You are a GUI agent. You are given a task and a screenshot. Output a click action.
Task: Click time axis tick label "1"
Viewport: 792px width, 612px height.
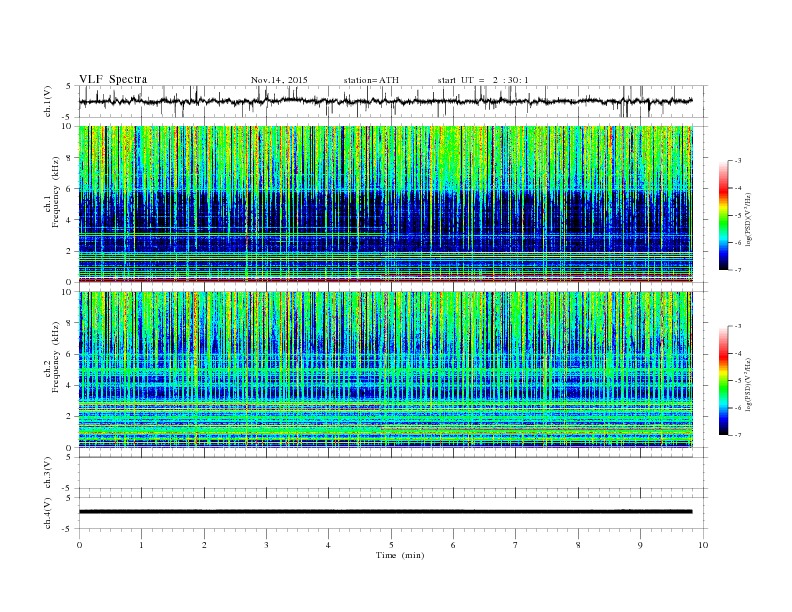click(141, 545)
